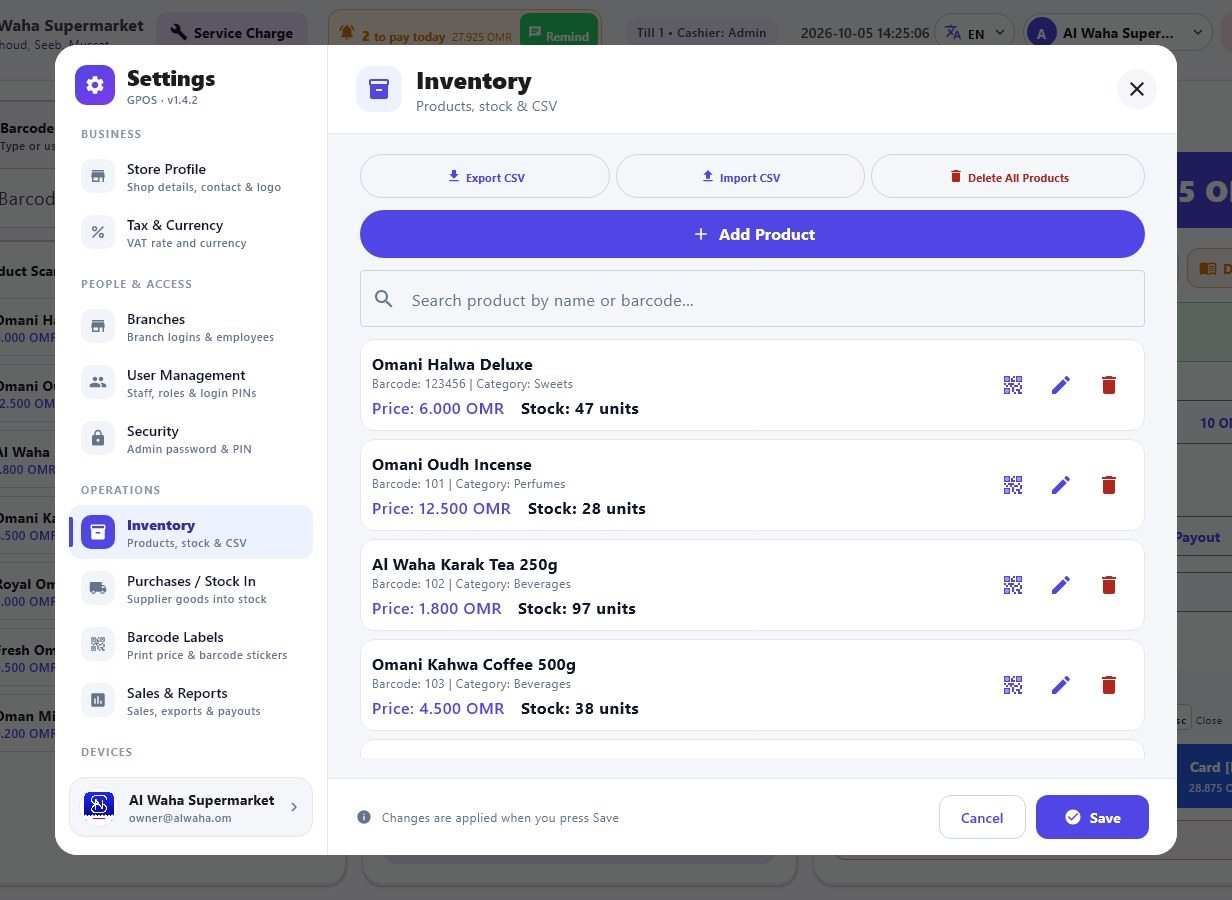The height and width of the screenshot is (900, 1232).
Task: Edit Omani Kahwa Coffee 500g
Action: coord(1061,685)
